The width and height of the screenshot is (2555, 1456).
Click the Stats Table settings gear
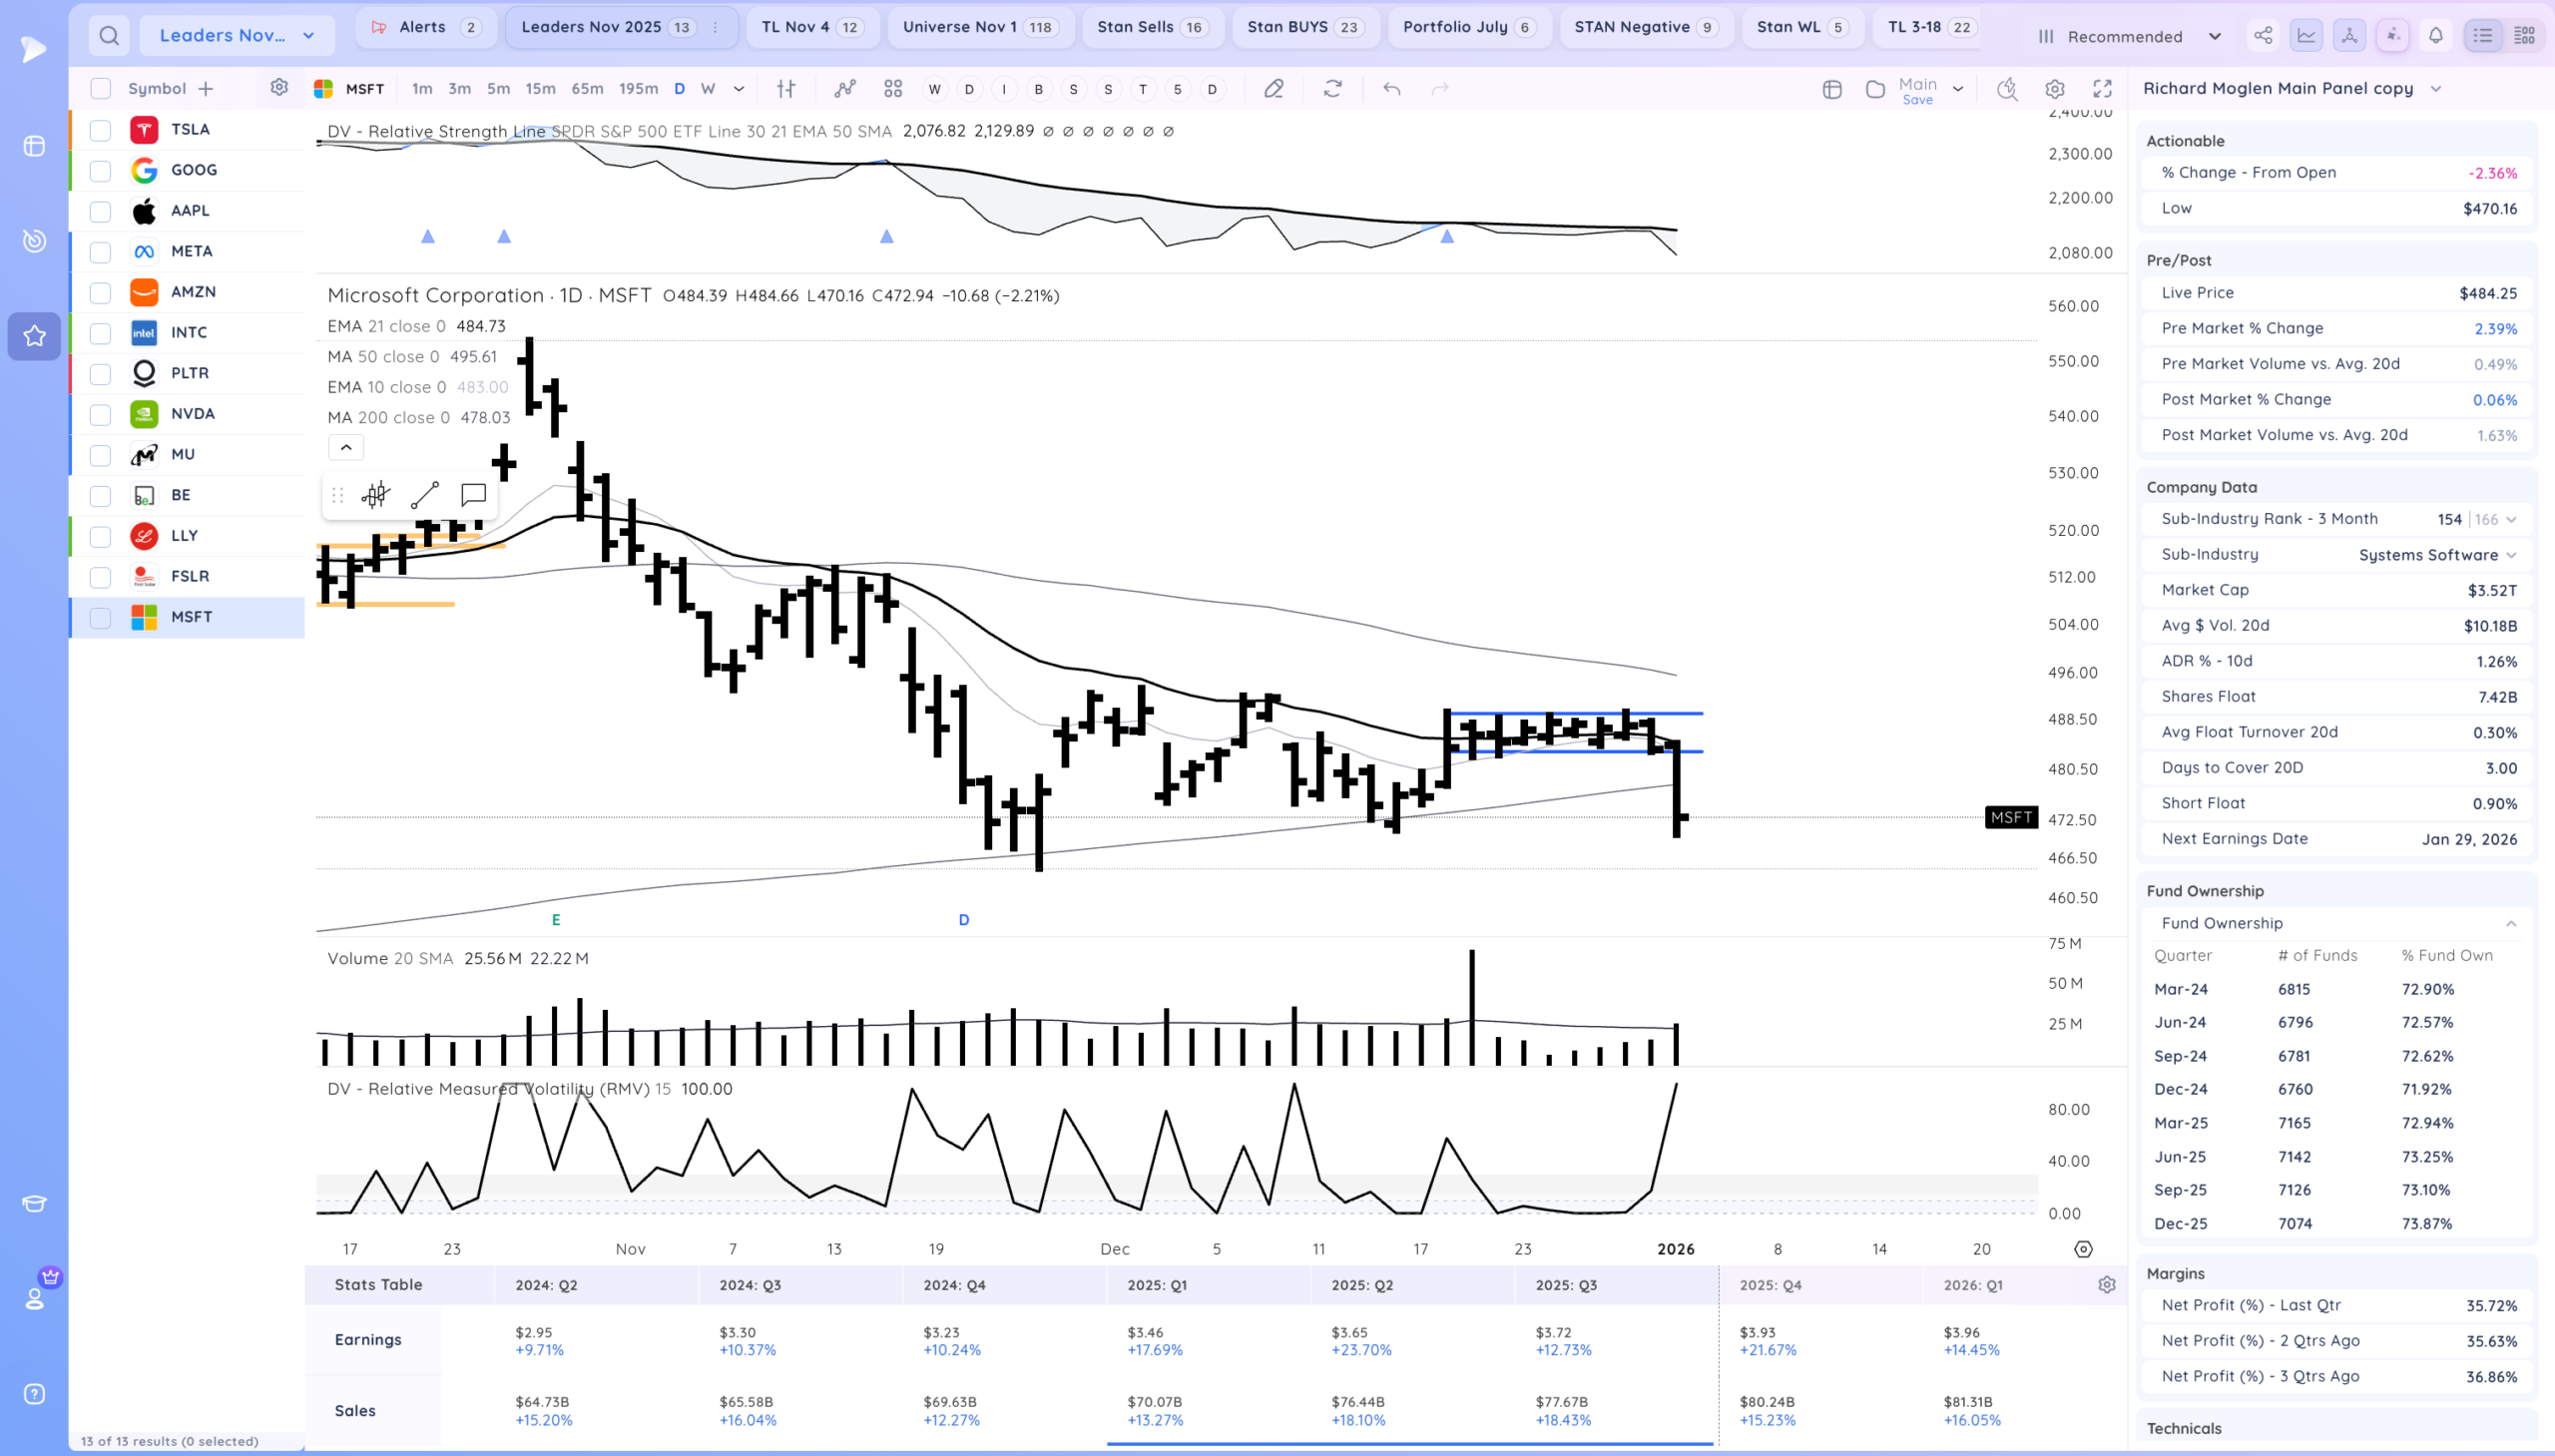[x=2106, y=1285]
